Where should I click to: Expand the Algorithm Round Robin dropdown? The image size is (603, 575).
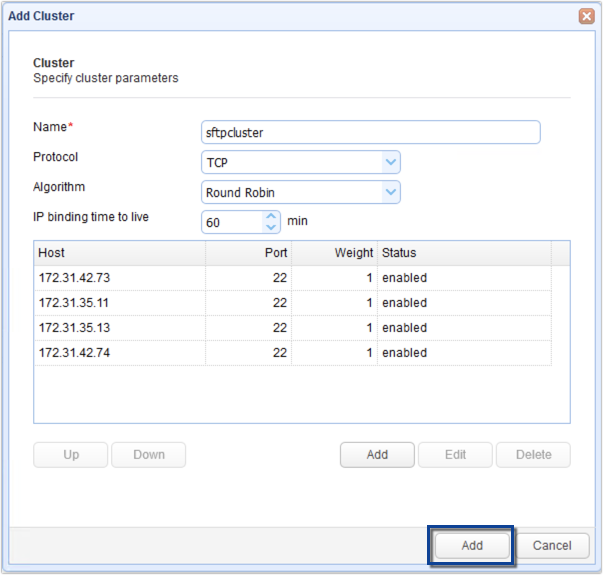click(390, 192)
